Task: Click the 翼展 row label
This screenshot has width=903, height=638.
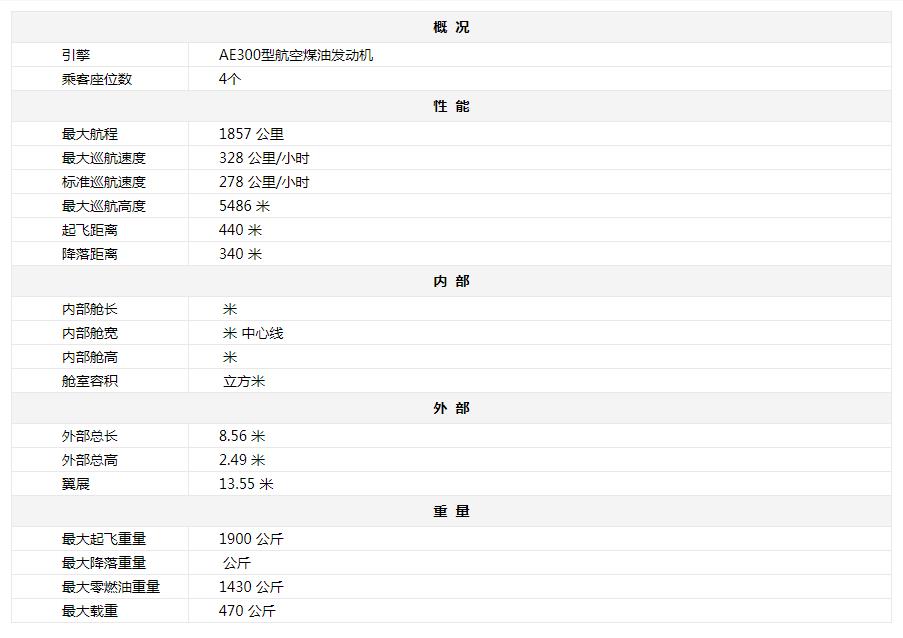Action: 76,484
